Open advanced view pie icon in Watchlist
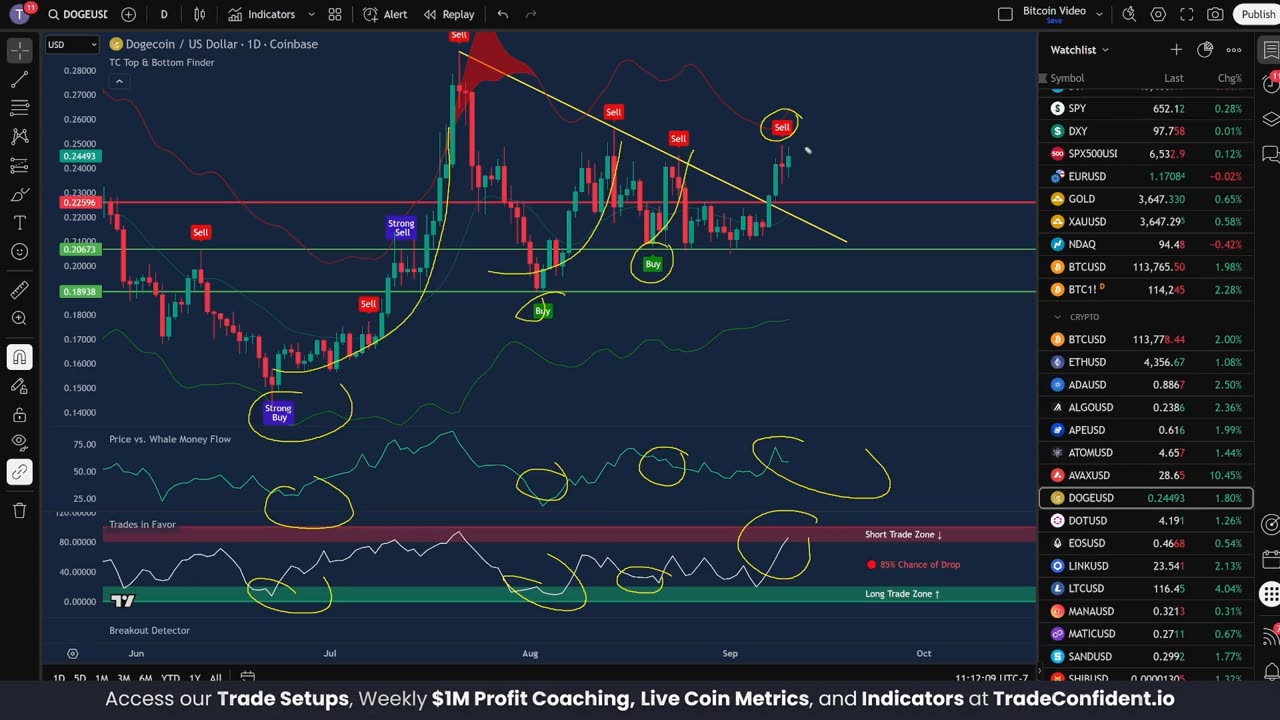1280x720 pixels. click(x=1205, y=49)
